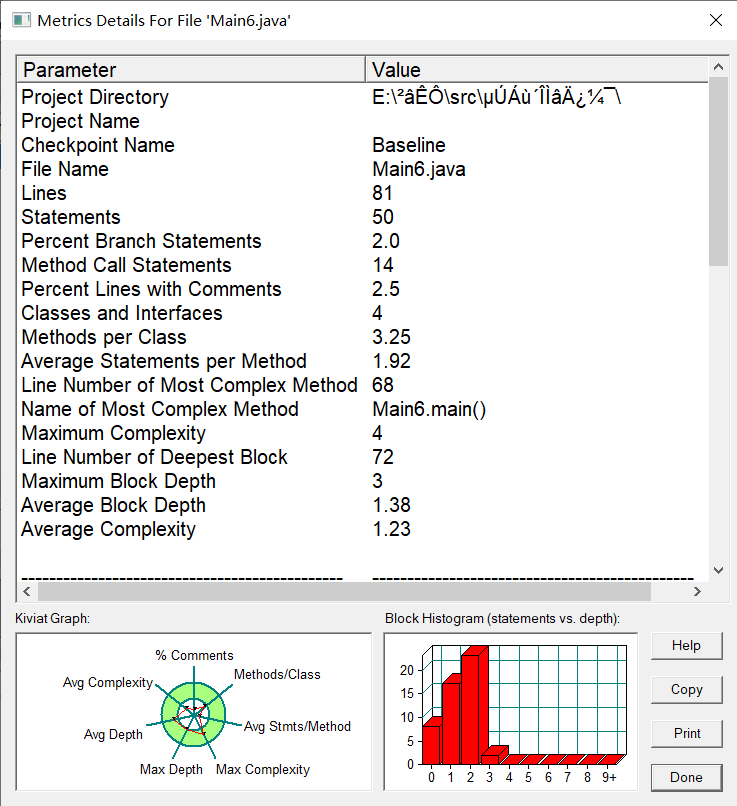
Task: Click the project directory path value
Action: pos(496,97)
